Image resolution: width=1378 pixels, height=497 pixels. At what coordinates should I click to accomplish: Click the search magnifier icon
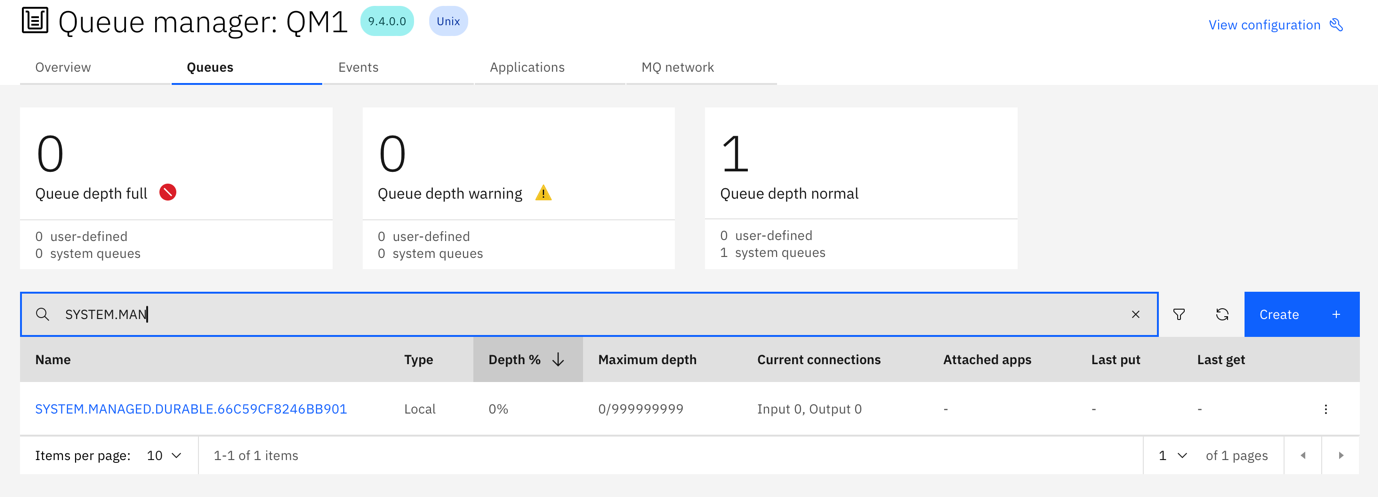42,314
